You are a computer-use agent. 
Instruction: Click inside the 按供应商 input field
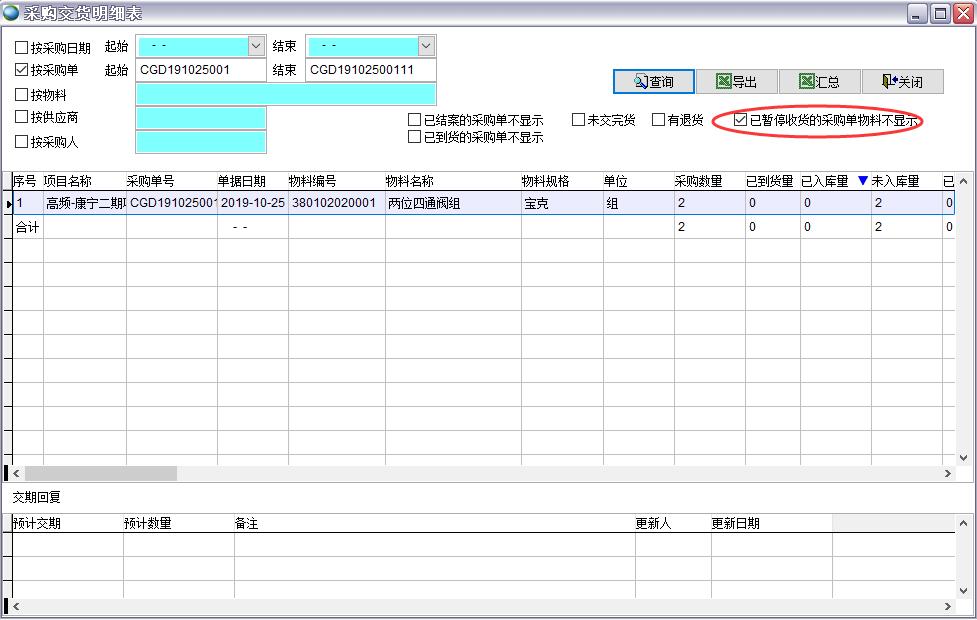coord(200,118)
